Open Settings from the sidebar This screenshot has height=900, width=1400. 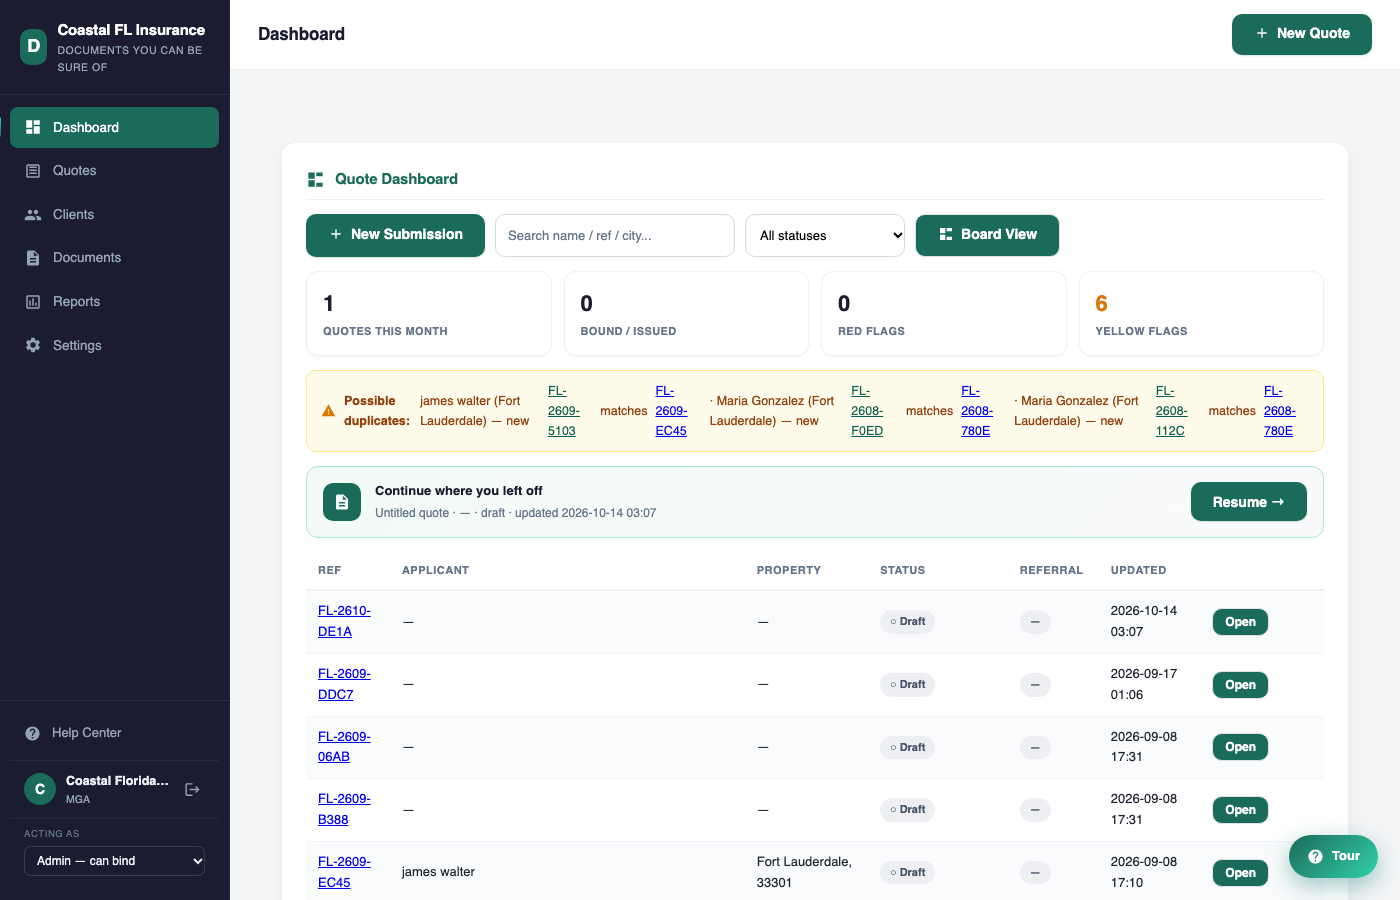[x=114, y=345]
